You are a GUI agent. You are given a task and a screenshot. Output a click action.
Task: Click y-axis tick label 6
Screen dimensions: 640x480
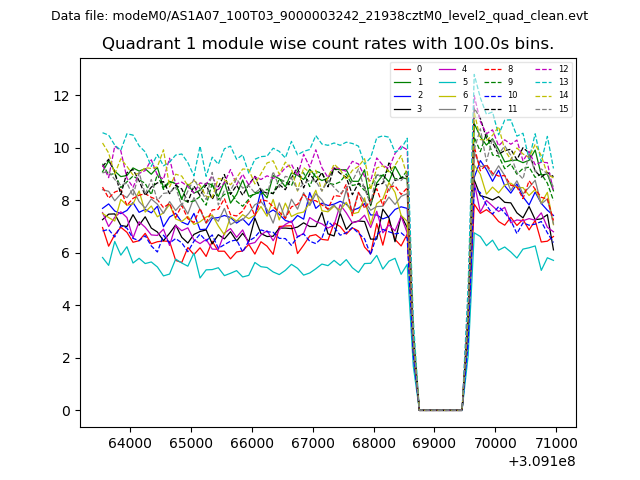[x=65, y=253]
